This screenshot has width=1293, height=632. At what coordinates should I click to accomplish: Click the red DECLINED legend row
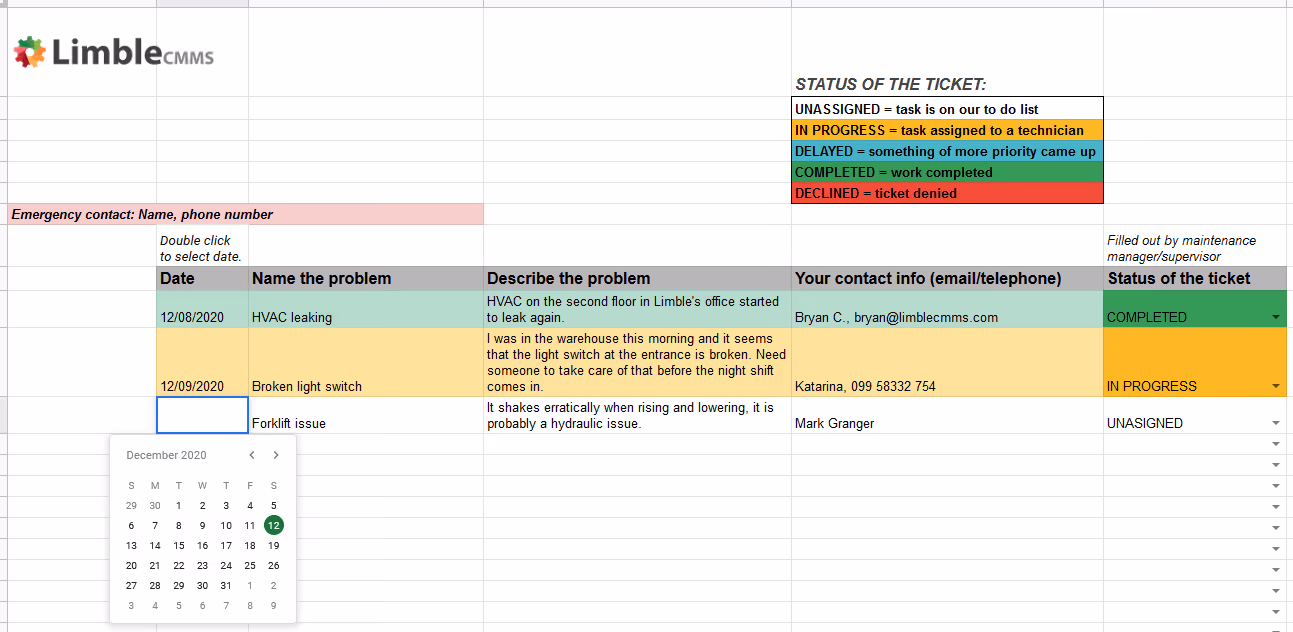tap(947, 193)
